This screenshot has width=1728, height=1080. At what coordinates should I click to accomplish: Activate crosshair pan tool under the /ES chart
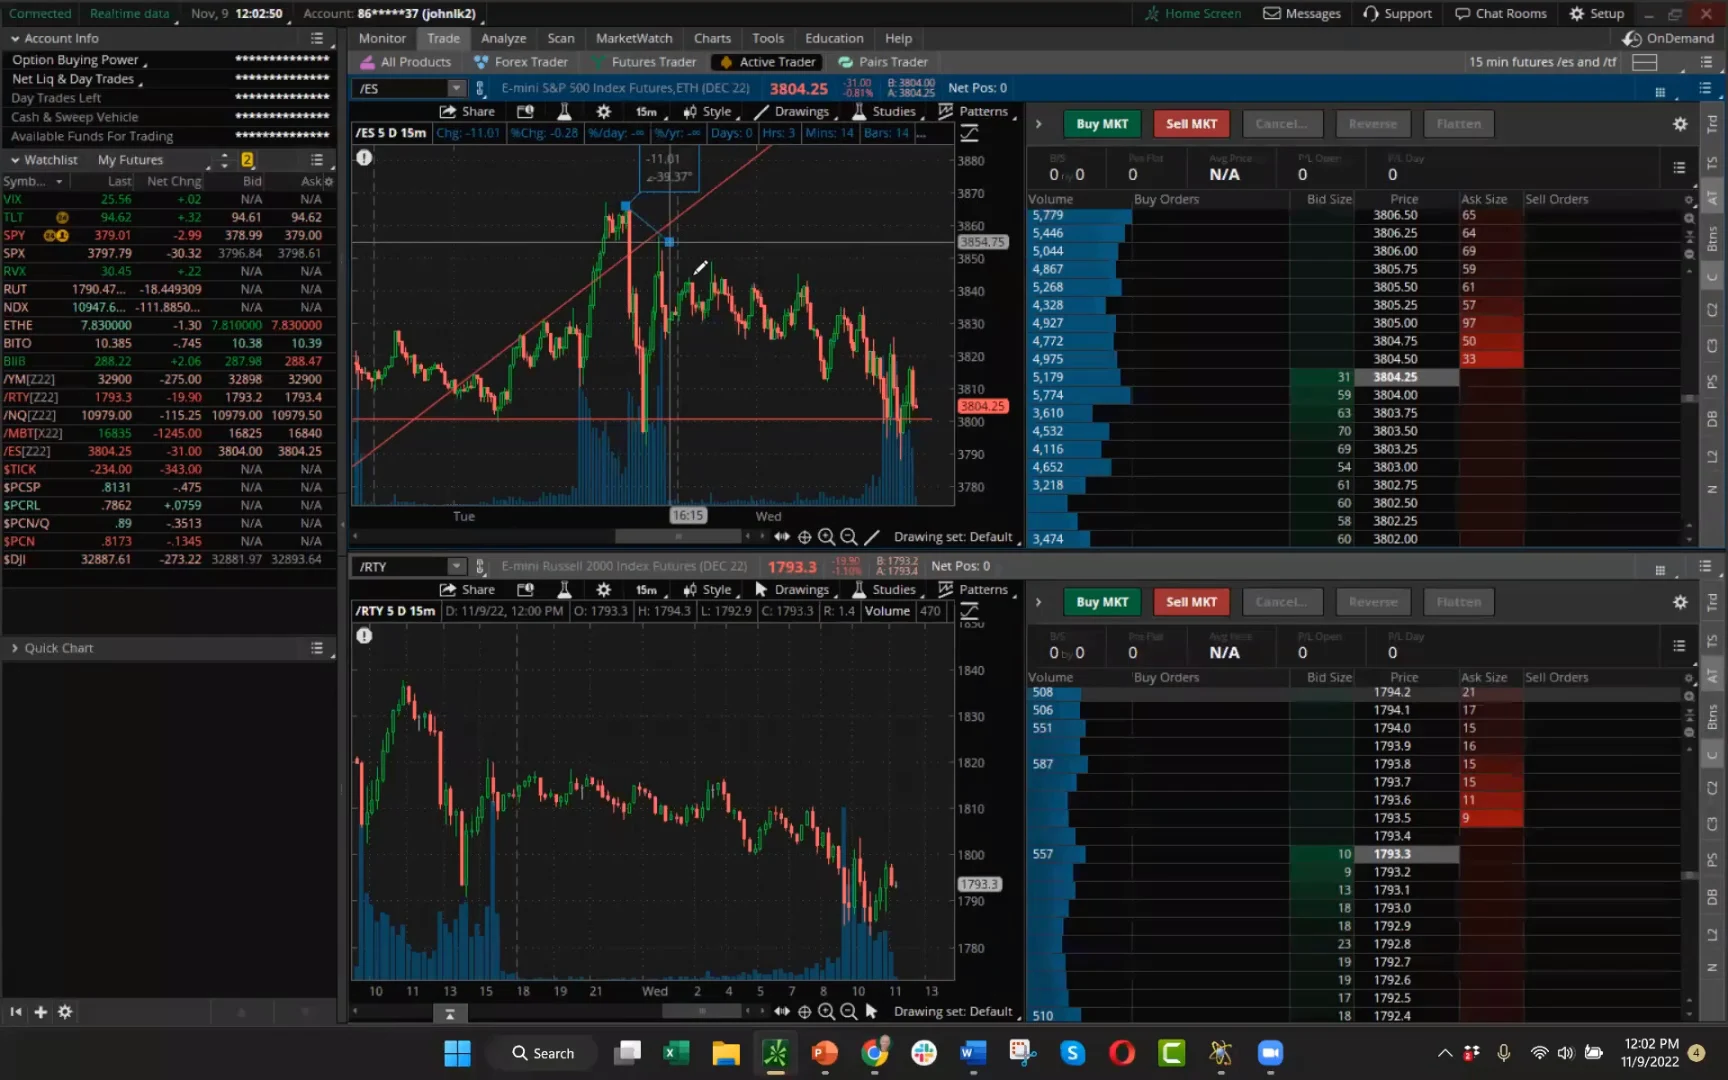(804, 537)
